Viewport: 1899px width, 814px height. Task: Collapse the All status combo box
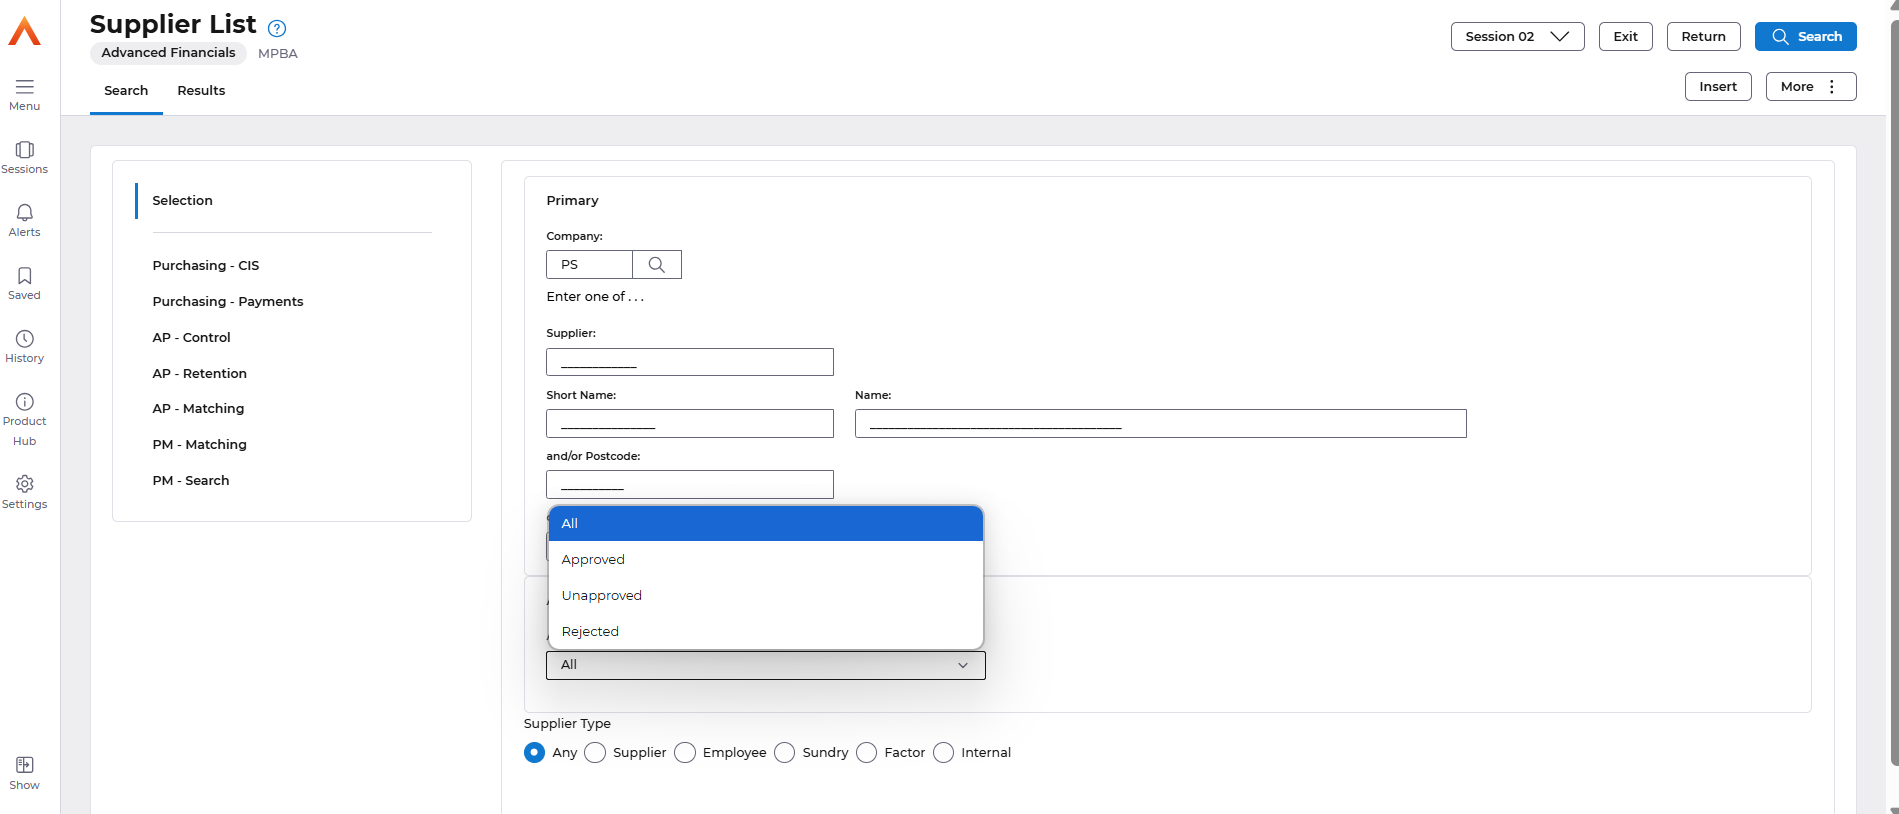[x=765, y=665]
